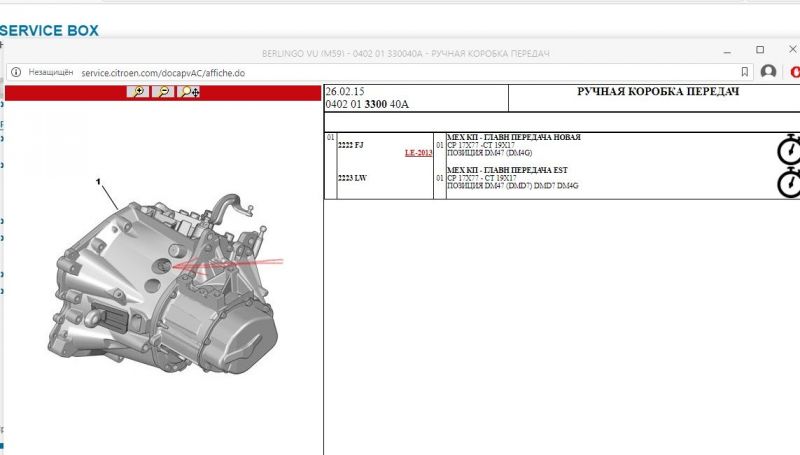Image resolution: width=800 pixels, height=455 pixels.
Task: Click the 'Незащищён' not secure label
Action: [51, 72]
